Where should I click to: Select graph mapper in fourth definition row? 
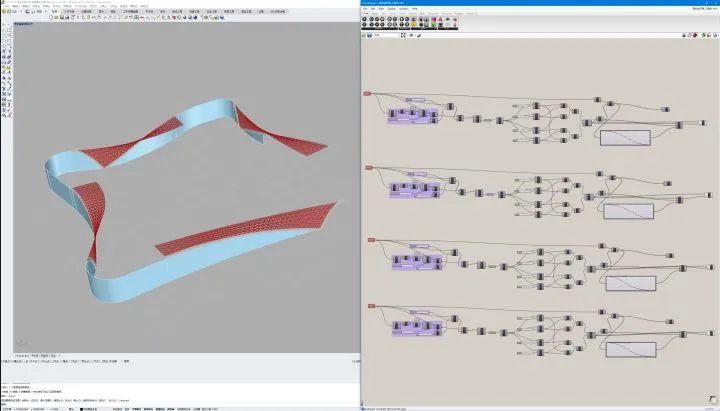pyautogui.click(x=631, y=349)
